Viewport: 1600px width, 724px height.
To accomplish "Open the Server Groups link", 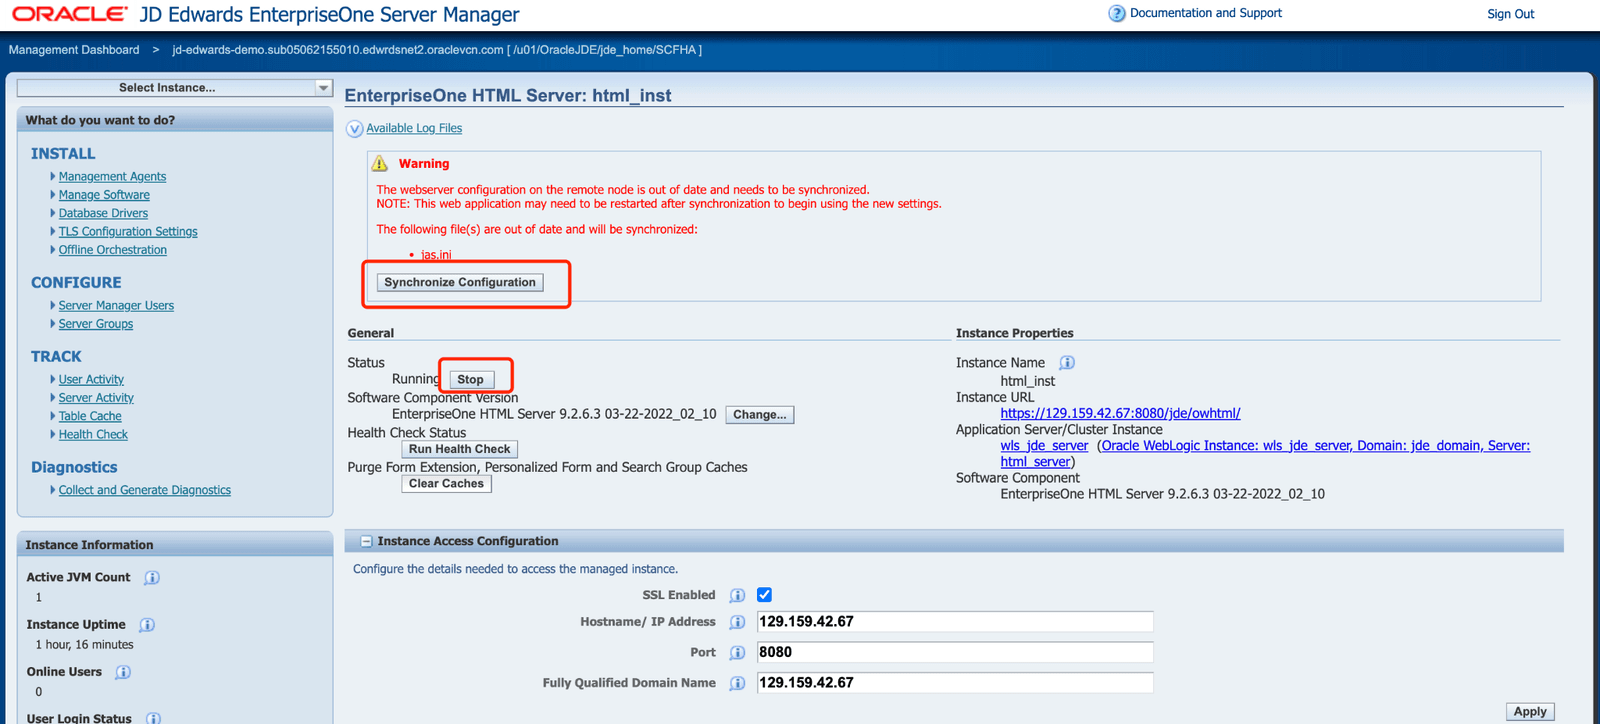I will [x=96, y=324].
